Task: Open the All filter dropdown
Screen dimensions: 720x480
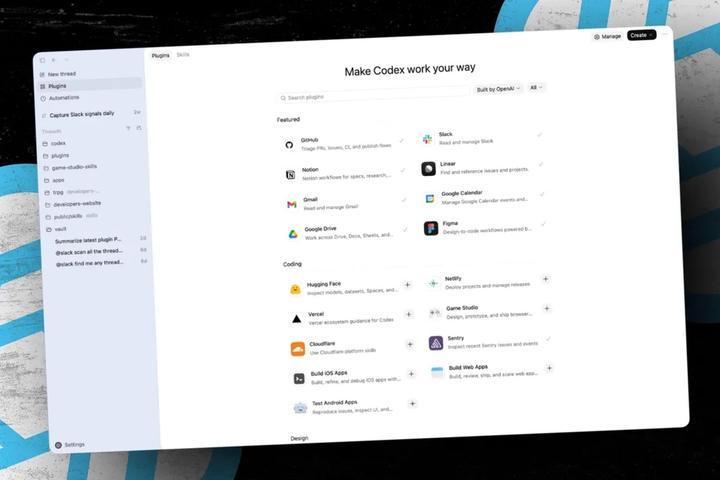Action: pos(536,87)
